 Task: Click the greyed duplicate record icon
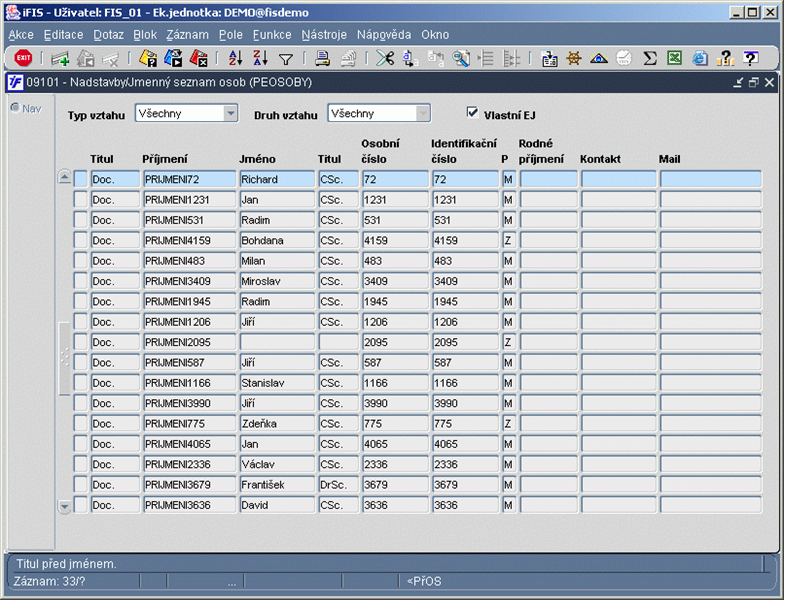click(x=86, y=59)
